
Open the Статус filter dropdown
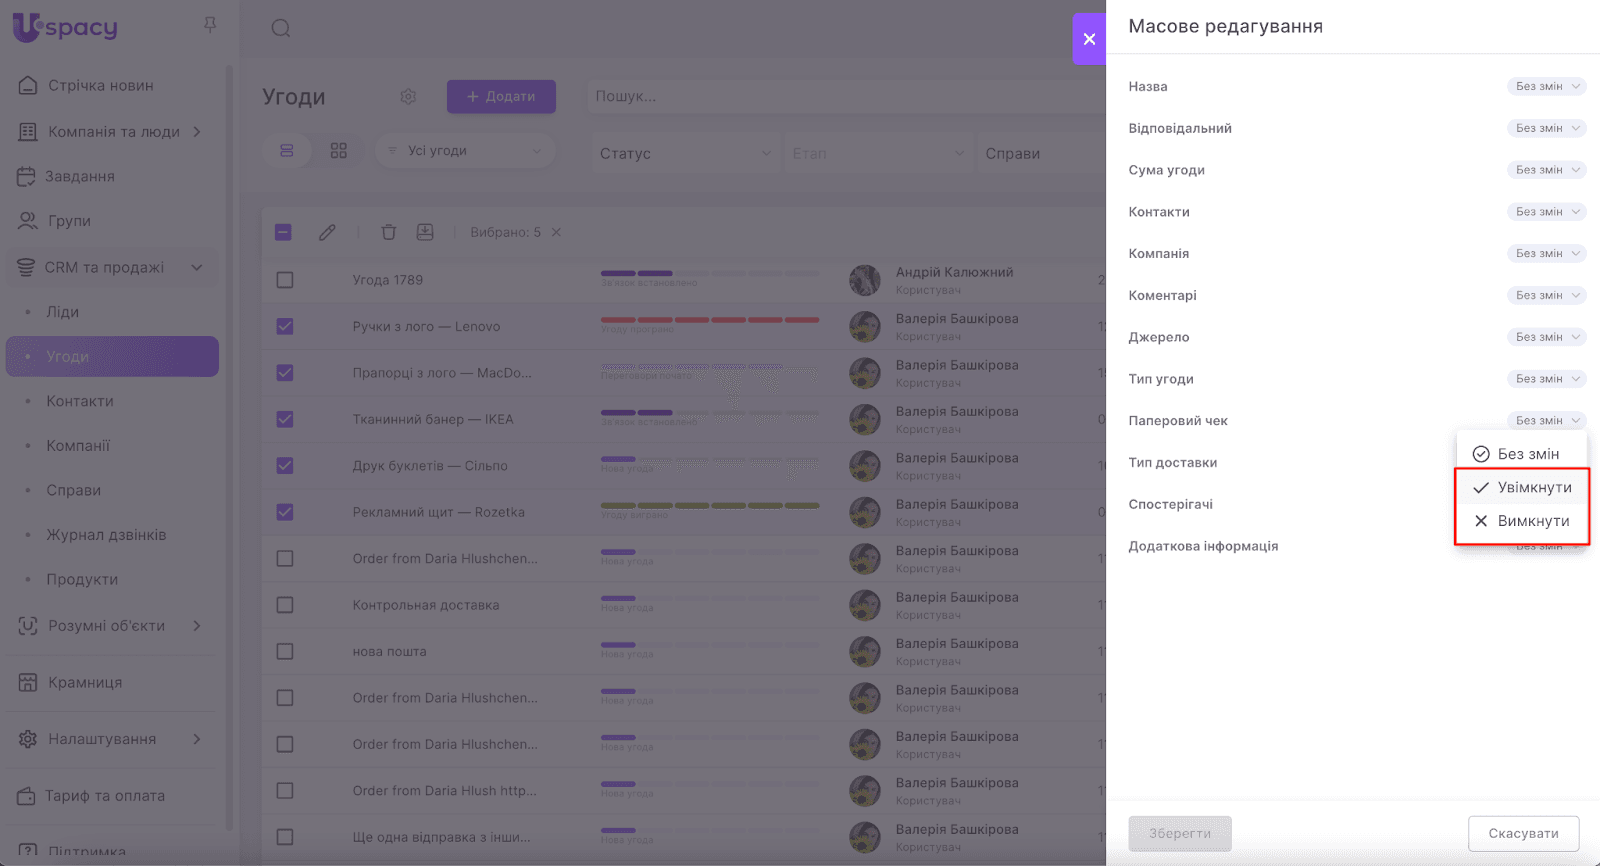tap(685, 153)
